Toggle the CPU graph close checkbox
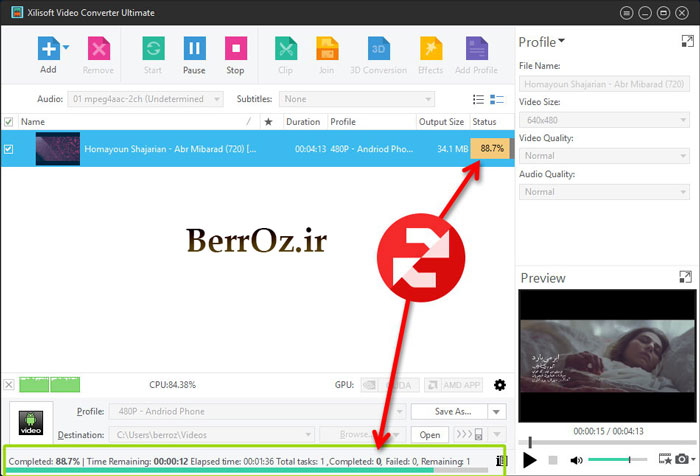The width and height of the screenshot is (700, 476). click(x=9, y=385)
